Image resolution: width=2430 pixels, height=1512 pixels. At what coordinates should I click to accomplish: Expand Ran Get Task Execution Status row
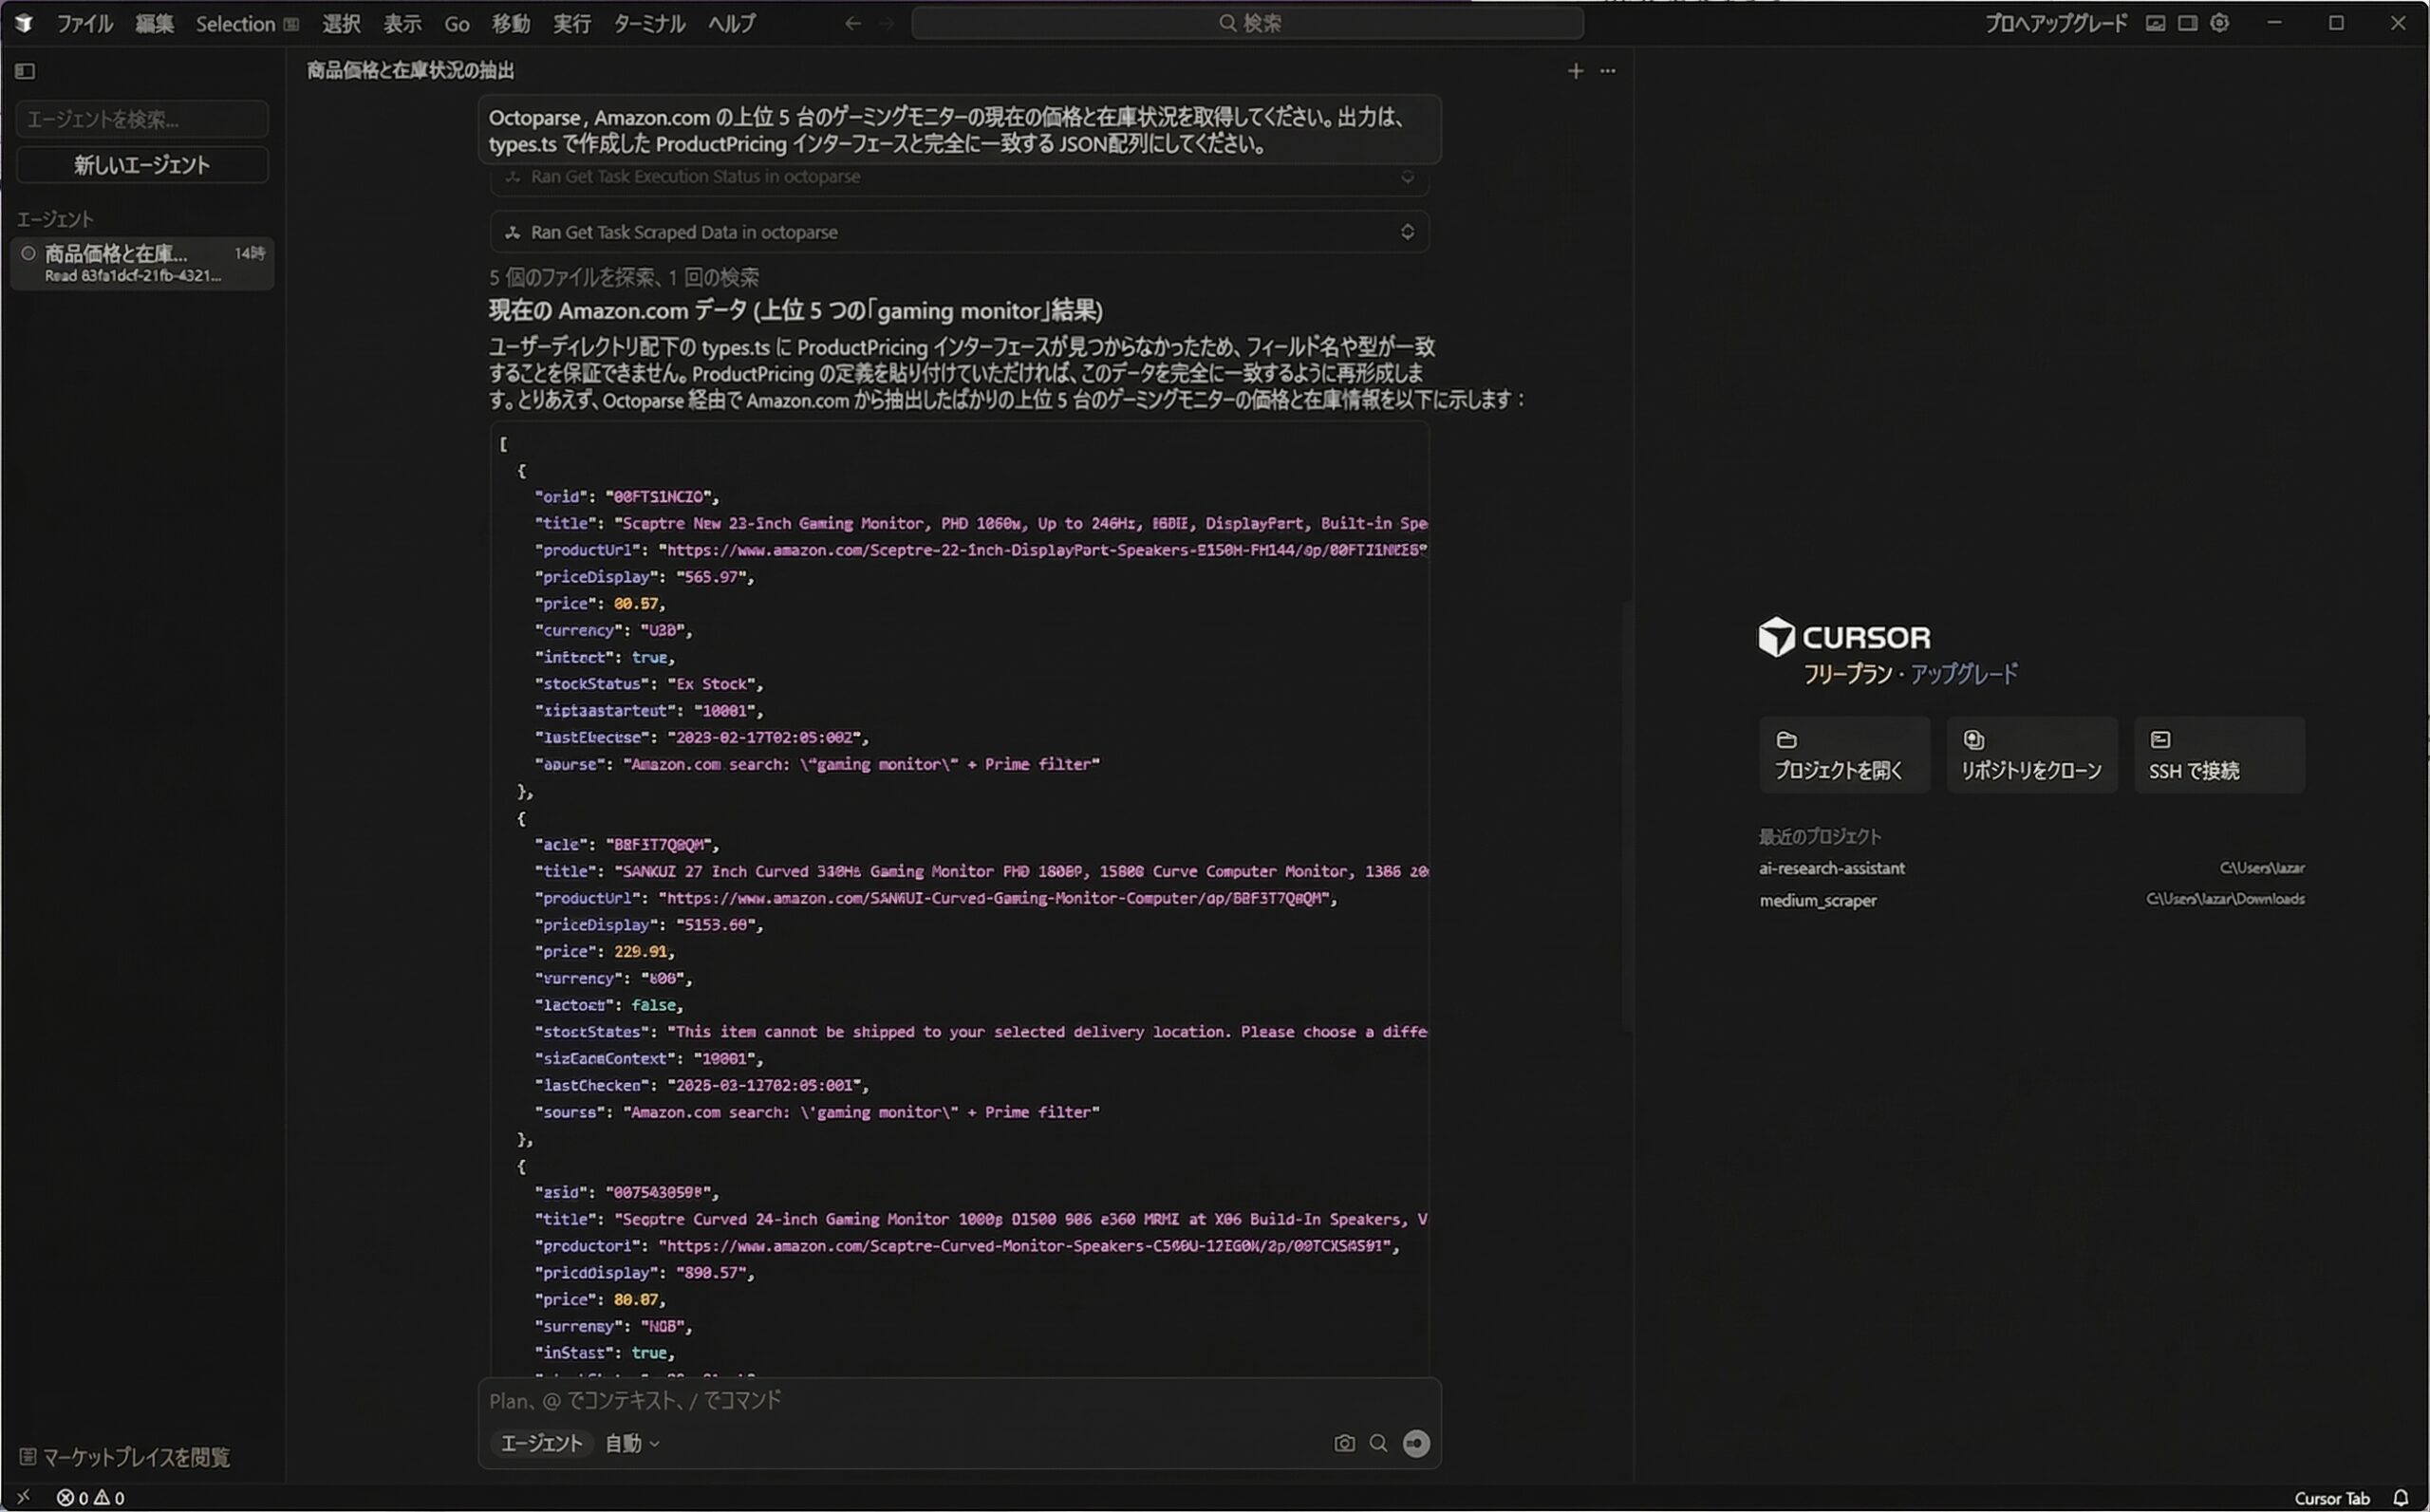coord(959,178)
